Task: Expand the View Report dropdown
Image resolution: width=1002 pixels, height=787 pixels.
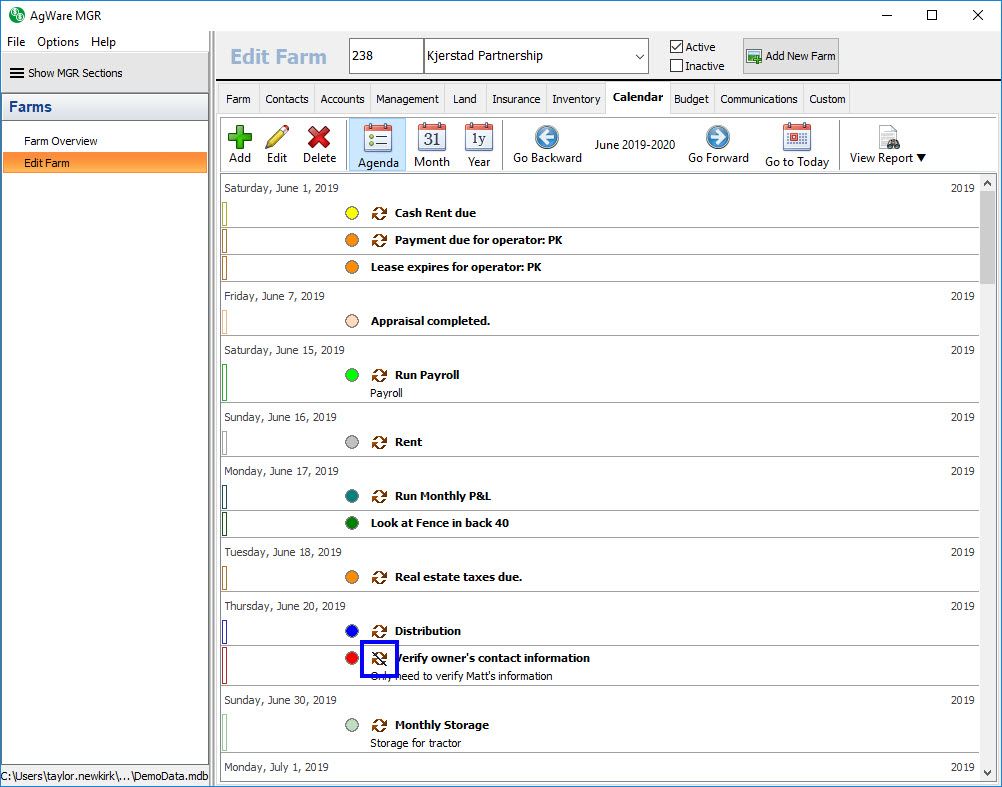Action: point(887,145)
